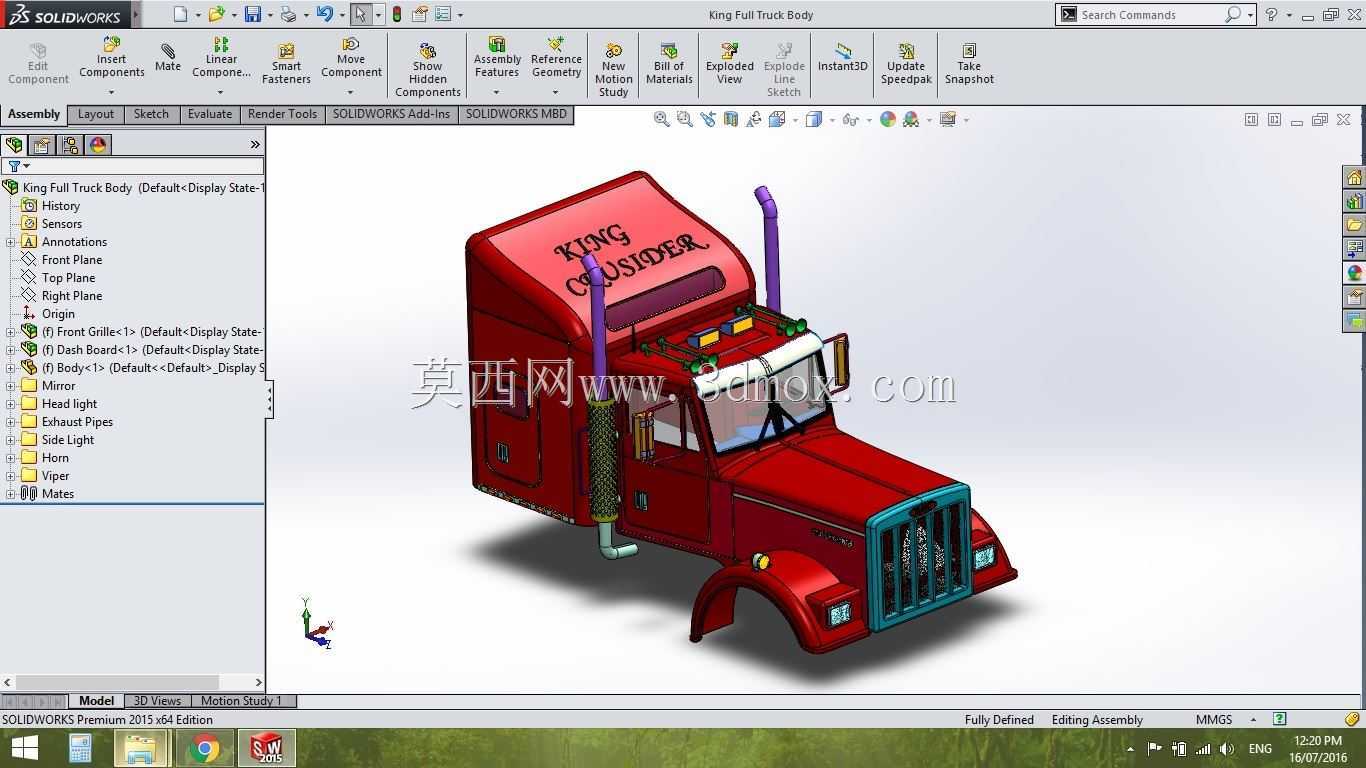
Task: Open the Render Tools tab
Action: tap(282, 114)
